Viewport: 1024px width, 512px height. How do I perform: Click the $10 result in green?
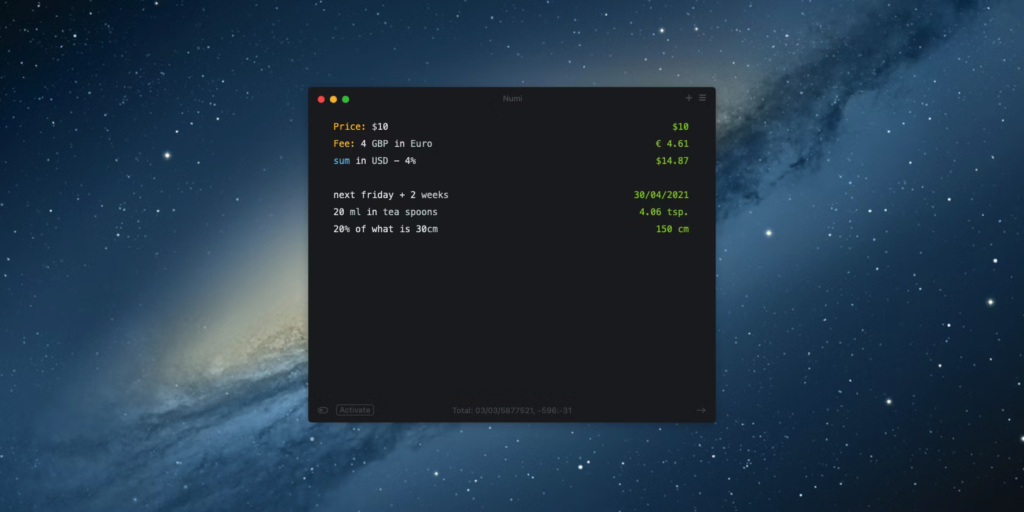680,127
